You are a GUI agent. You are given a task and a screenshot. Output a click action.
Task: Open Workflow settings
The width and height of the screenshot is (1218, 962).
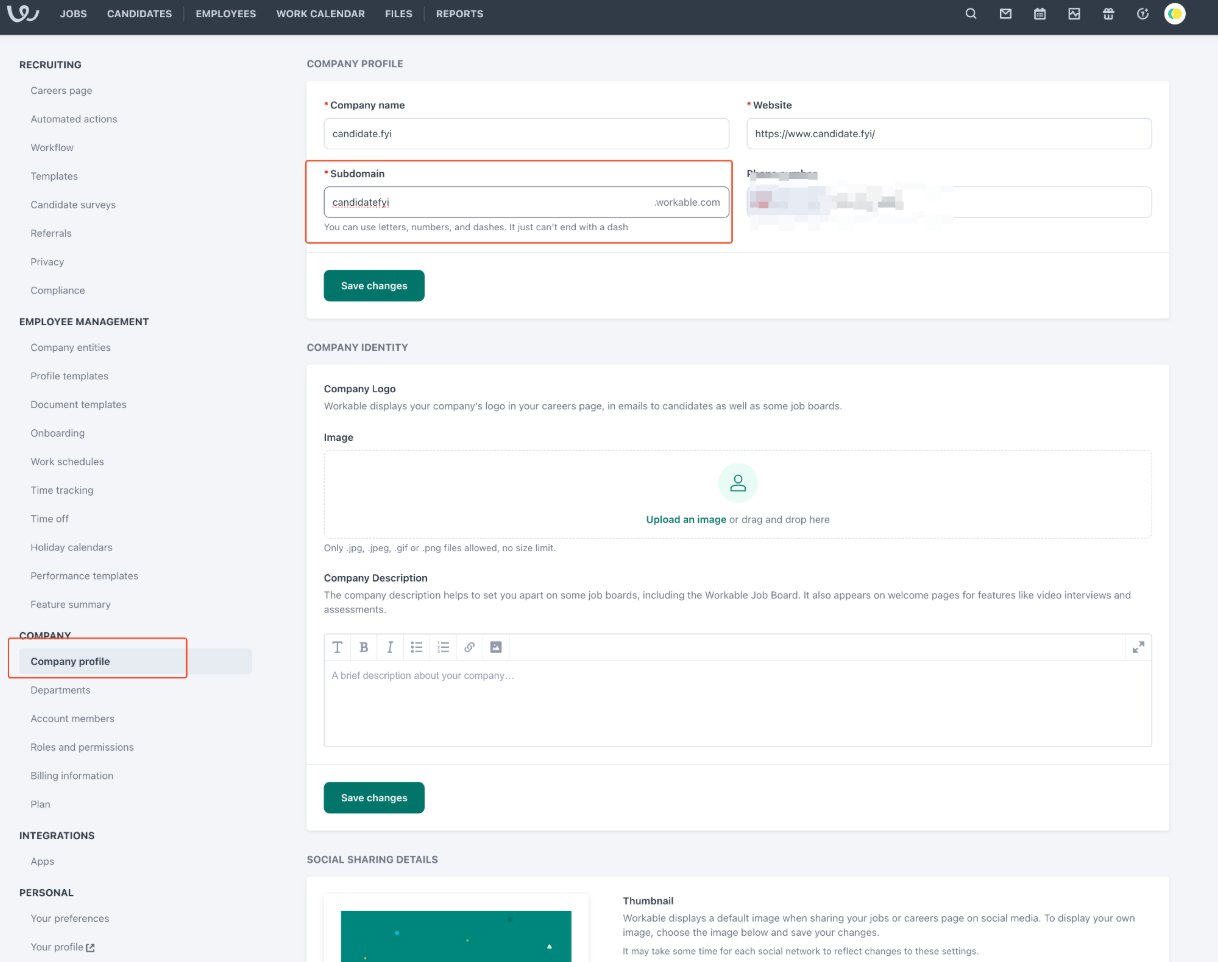point(52,148)
